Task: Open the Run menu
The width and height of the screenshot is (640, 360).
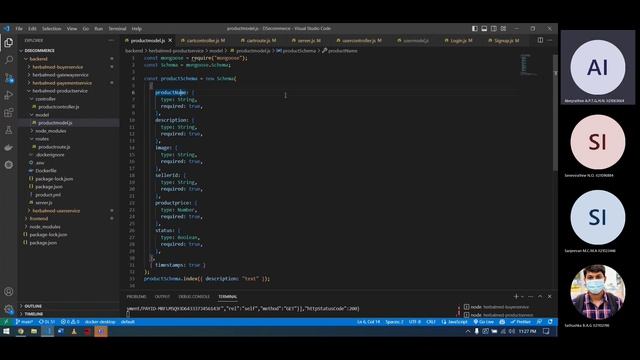Action: (98, 29)
